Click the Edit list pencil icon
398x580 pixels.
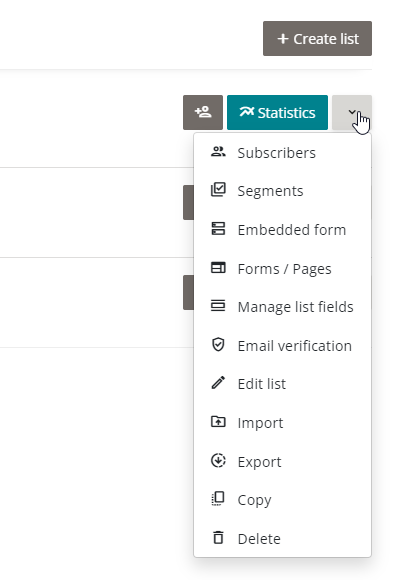point(218,383)
